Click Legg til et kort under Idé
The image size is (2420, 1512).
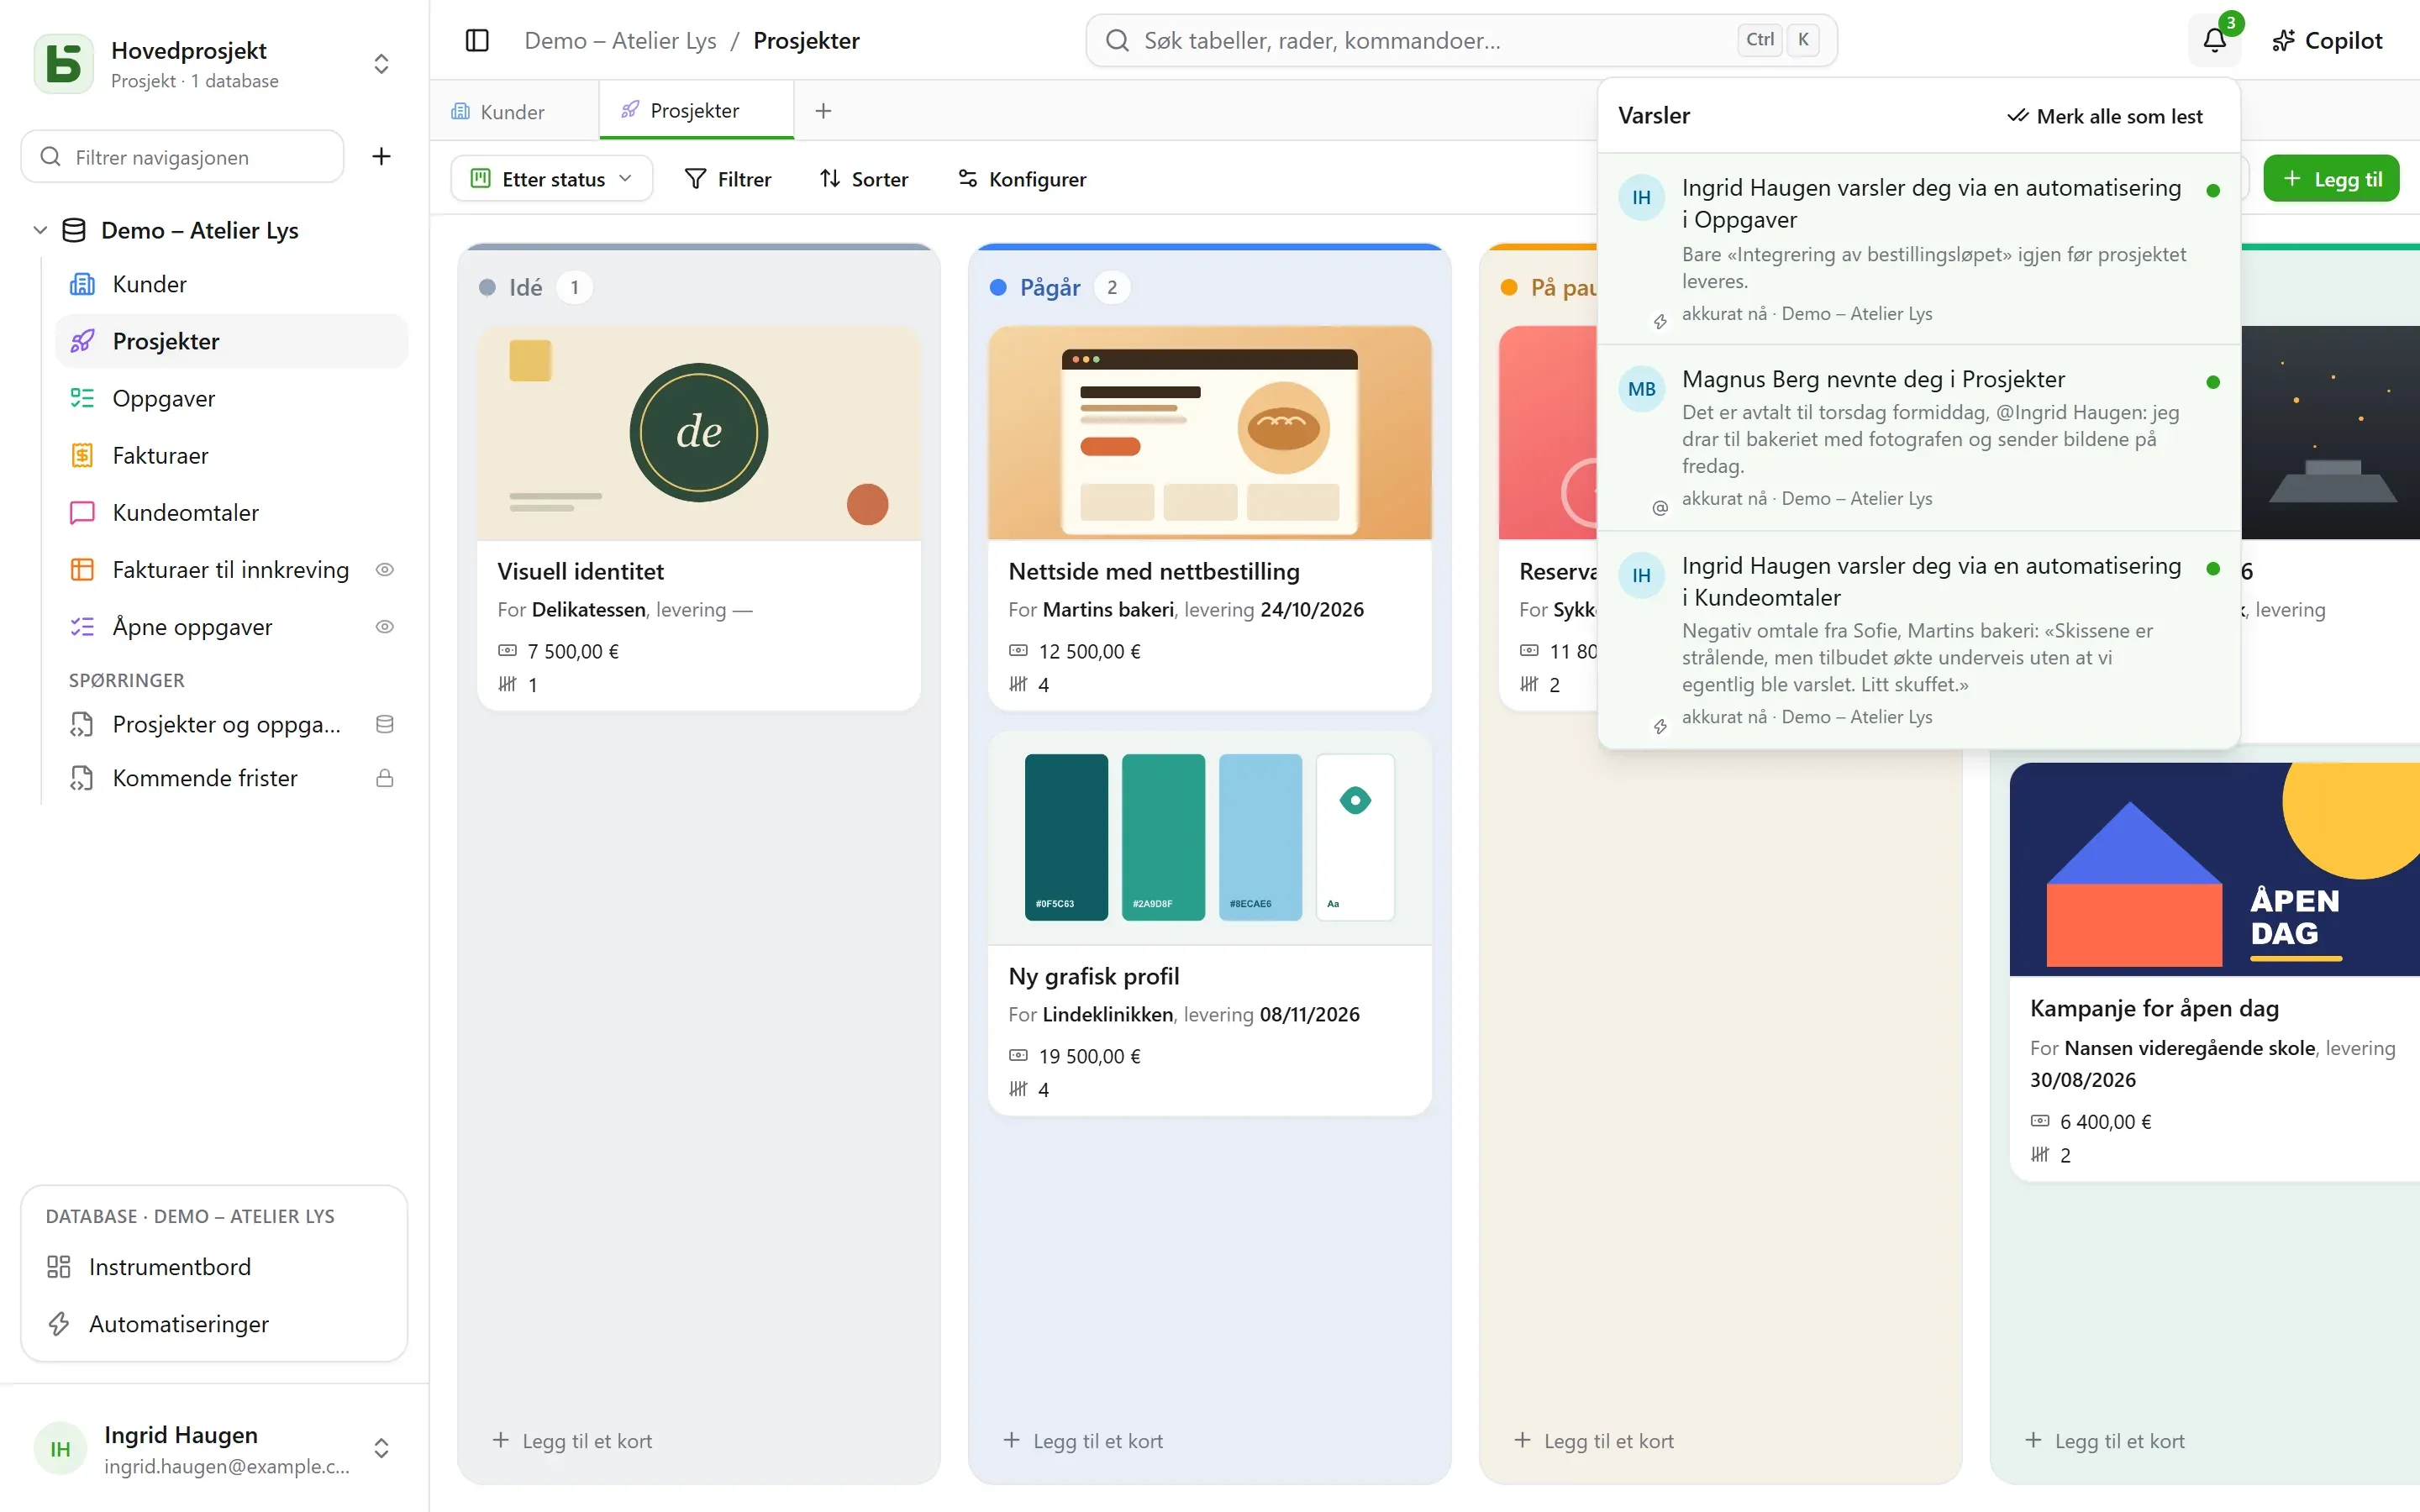tap(573, 1441)
